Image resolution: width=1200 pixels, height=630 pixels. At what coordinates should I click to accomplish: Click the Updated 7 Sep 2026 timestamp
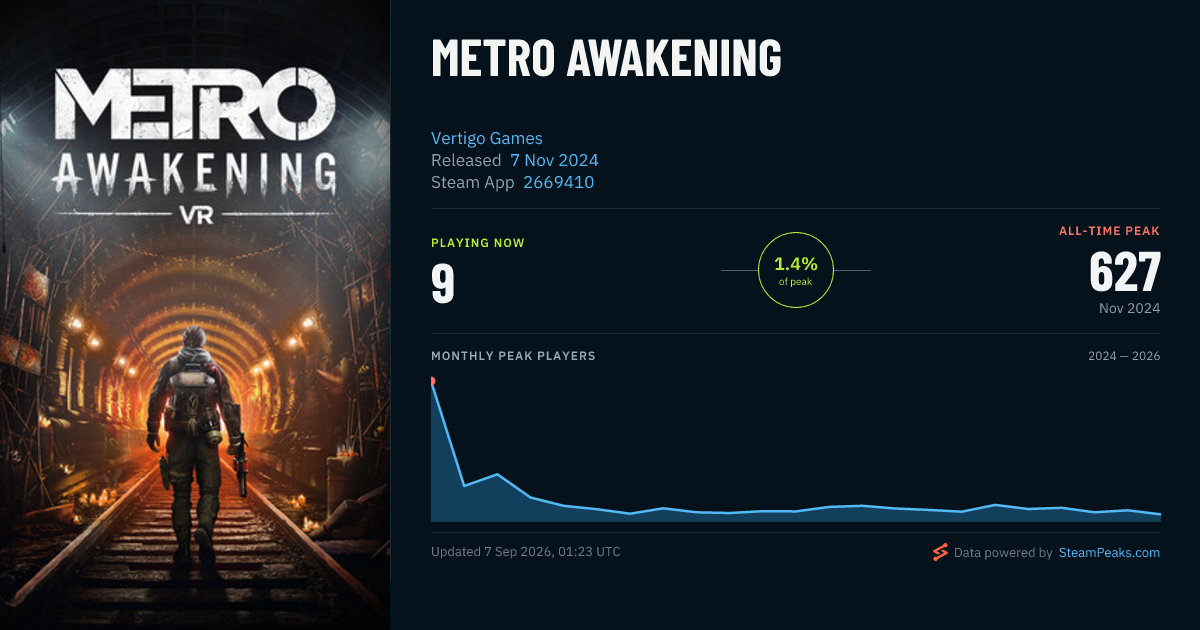pos(526,551)
